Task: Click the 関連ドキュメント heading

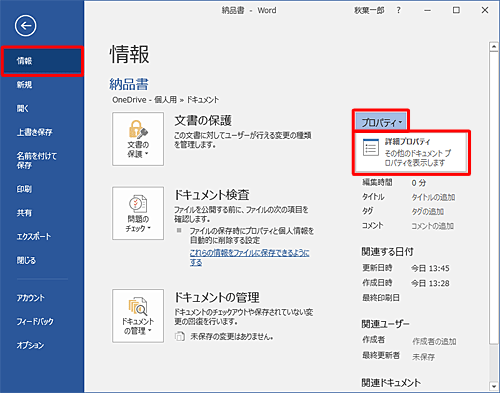Action: click(x=391, y=383)
